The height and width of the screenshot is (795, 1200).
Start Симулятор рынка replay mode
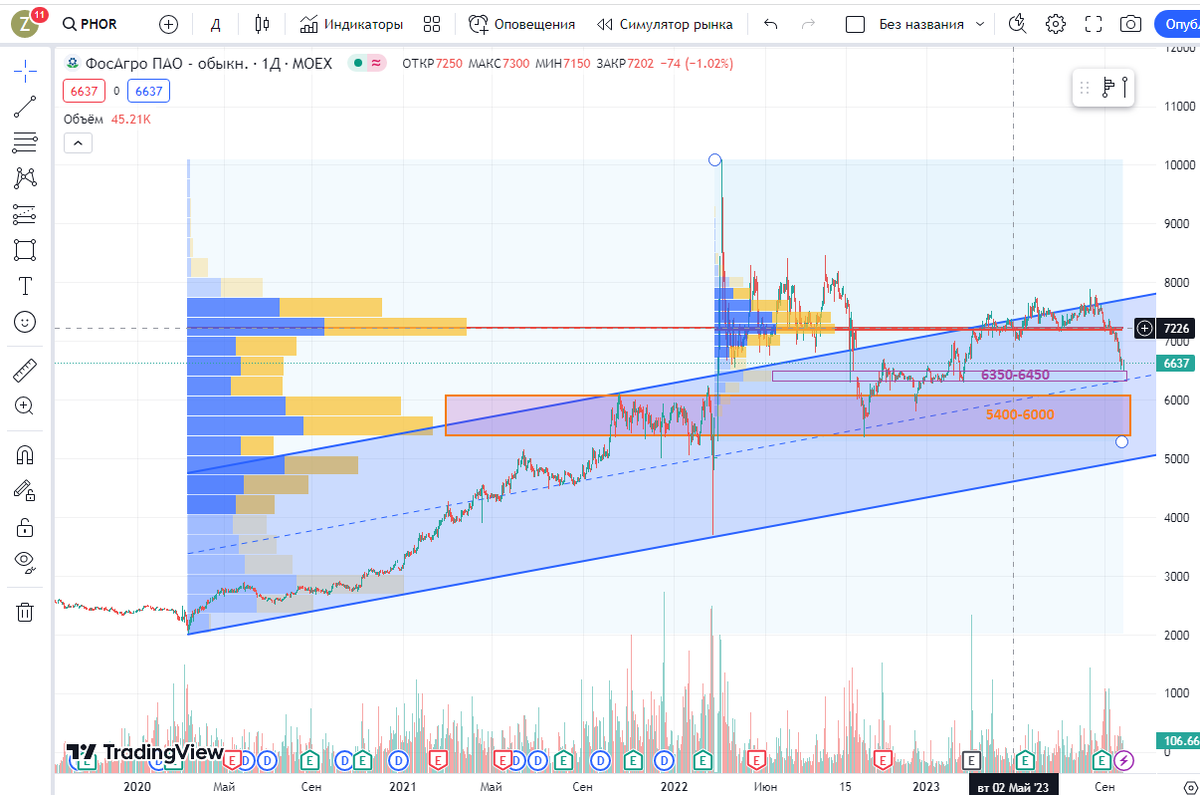664,24
